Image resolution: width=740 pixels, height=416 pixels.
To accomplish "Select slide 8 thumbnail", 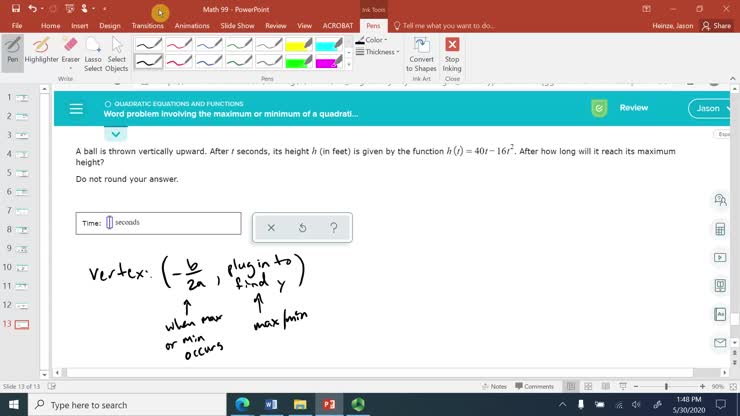I will click(22, 229).
